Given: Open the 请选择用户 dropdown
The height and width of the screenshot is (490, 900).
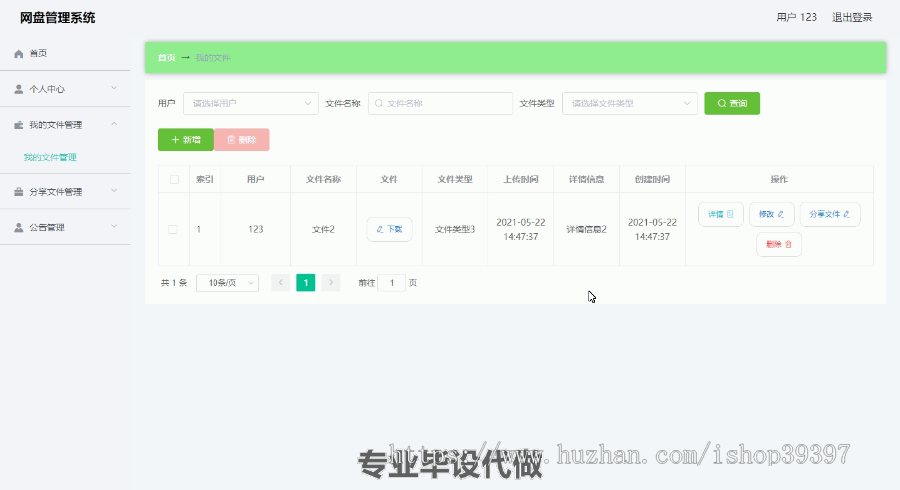Looking at the screenshot, I should 251,103.
